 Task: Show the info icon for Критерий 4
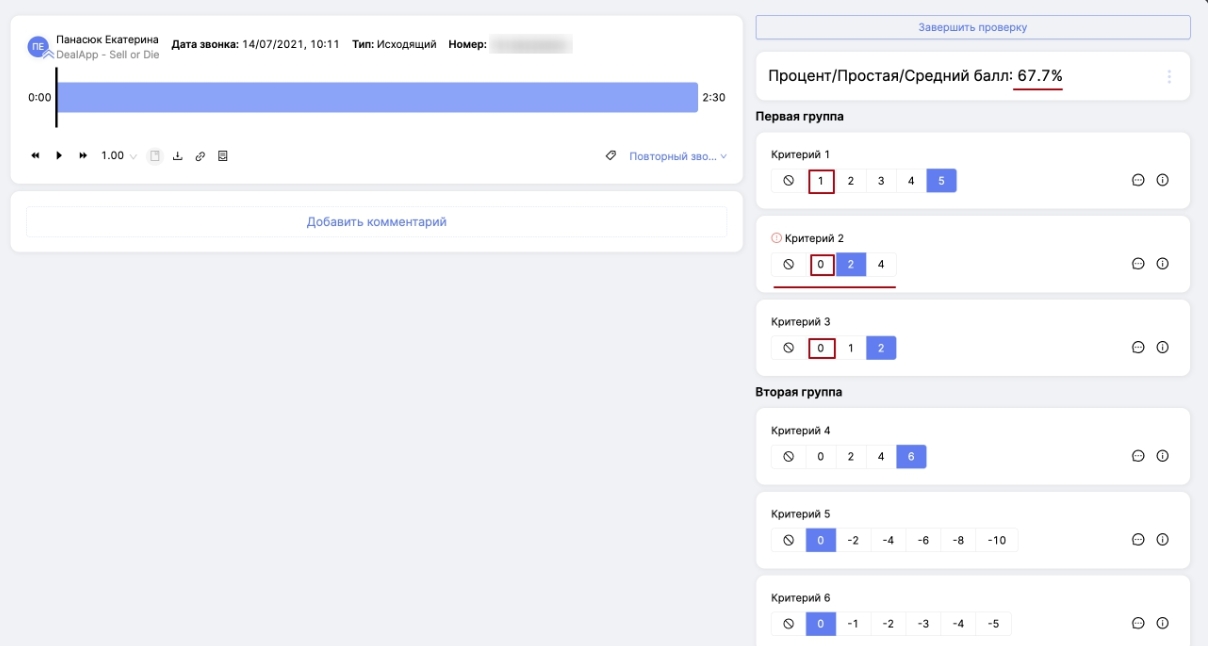coord(1162,456)
